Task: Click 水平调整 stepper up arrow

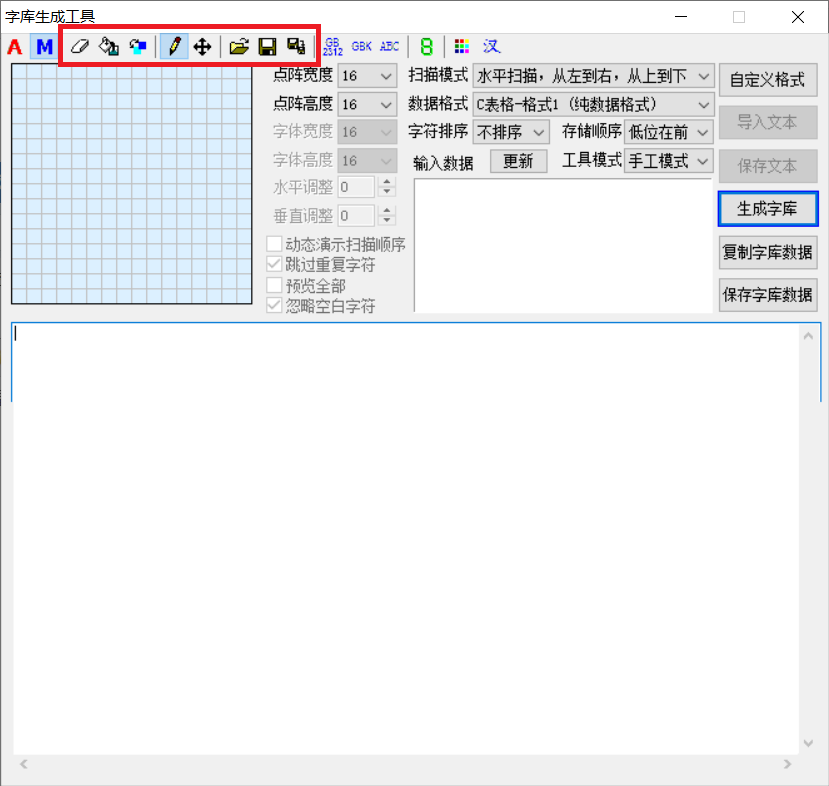Action: pyautogui.click(x=387, y=182)
